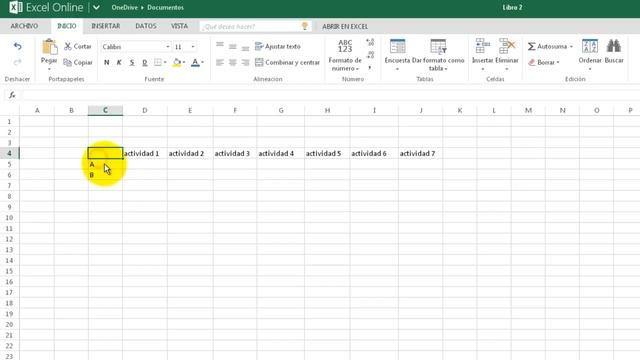Switch to the INSERTAR tab

(x=105, y=26)
